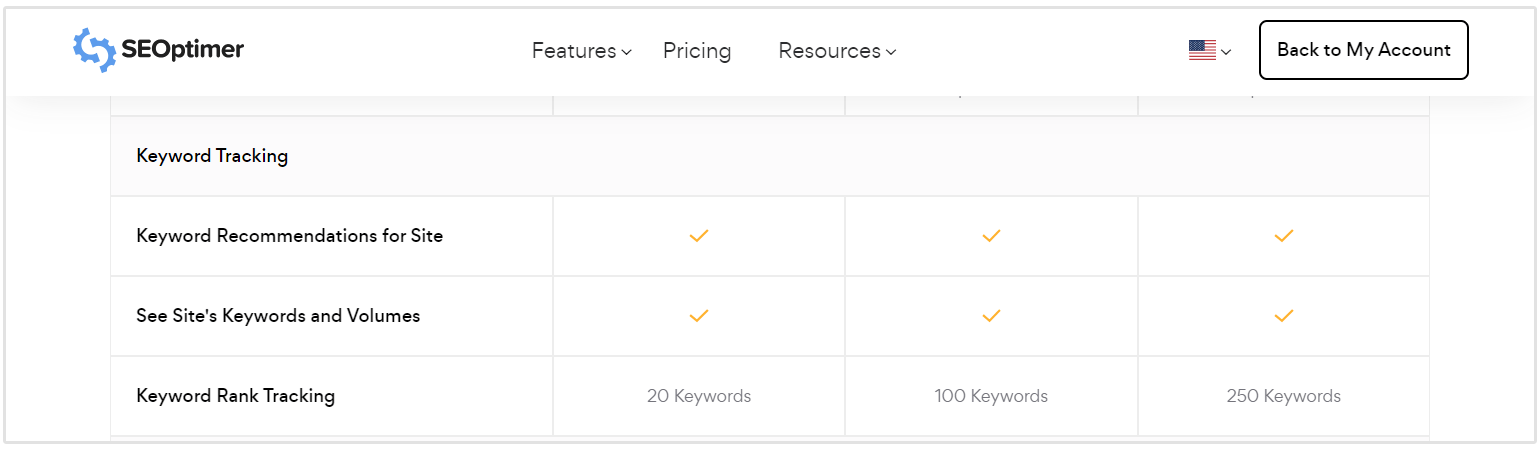
Task: Click the SEOptimer wordmark text
Action: [182, 50]
